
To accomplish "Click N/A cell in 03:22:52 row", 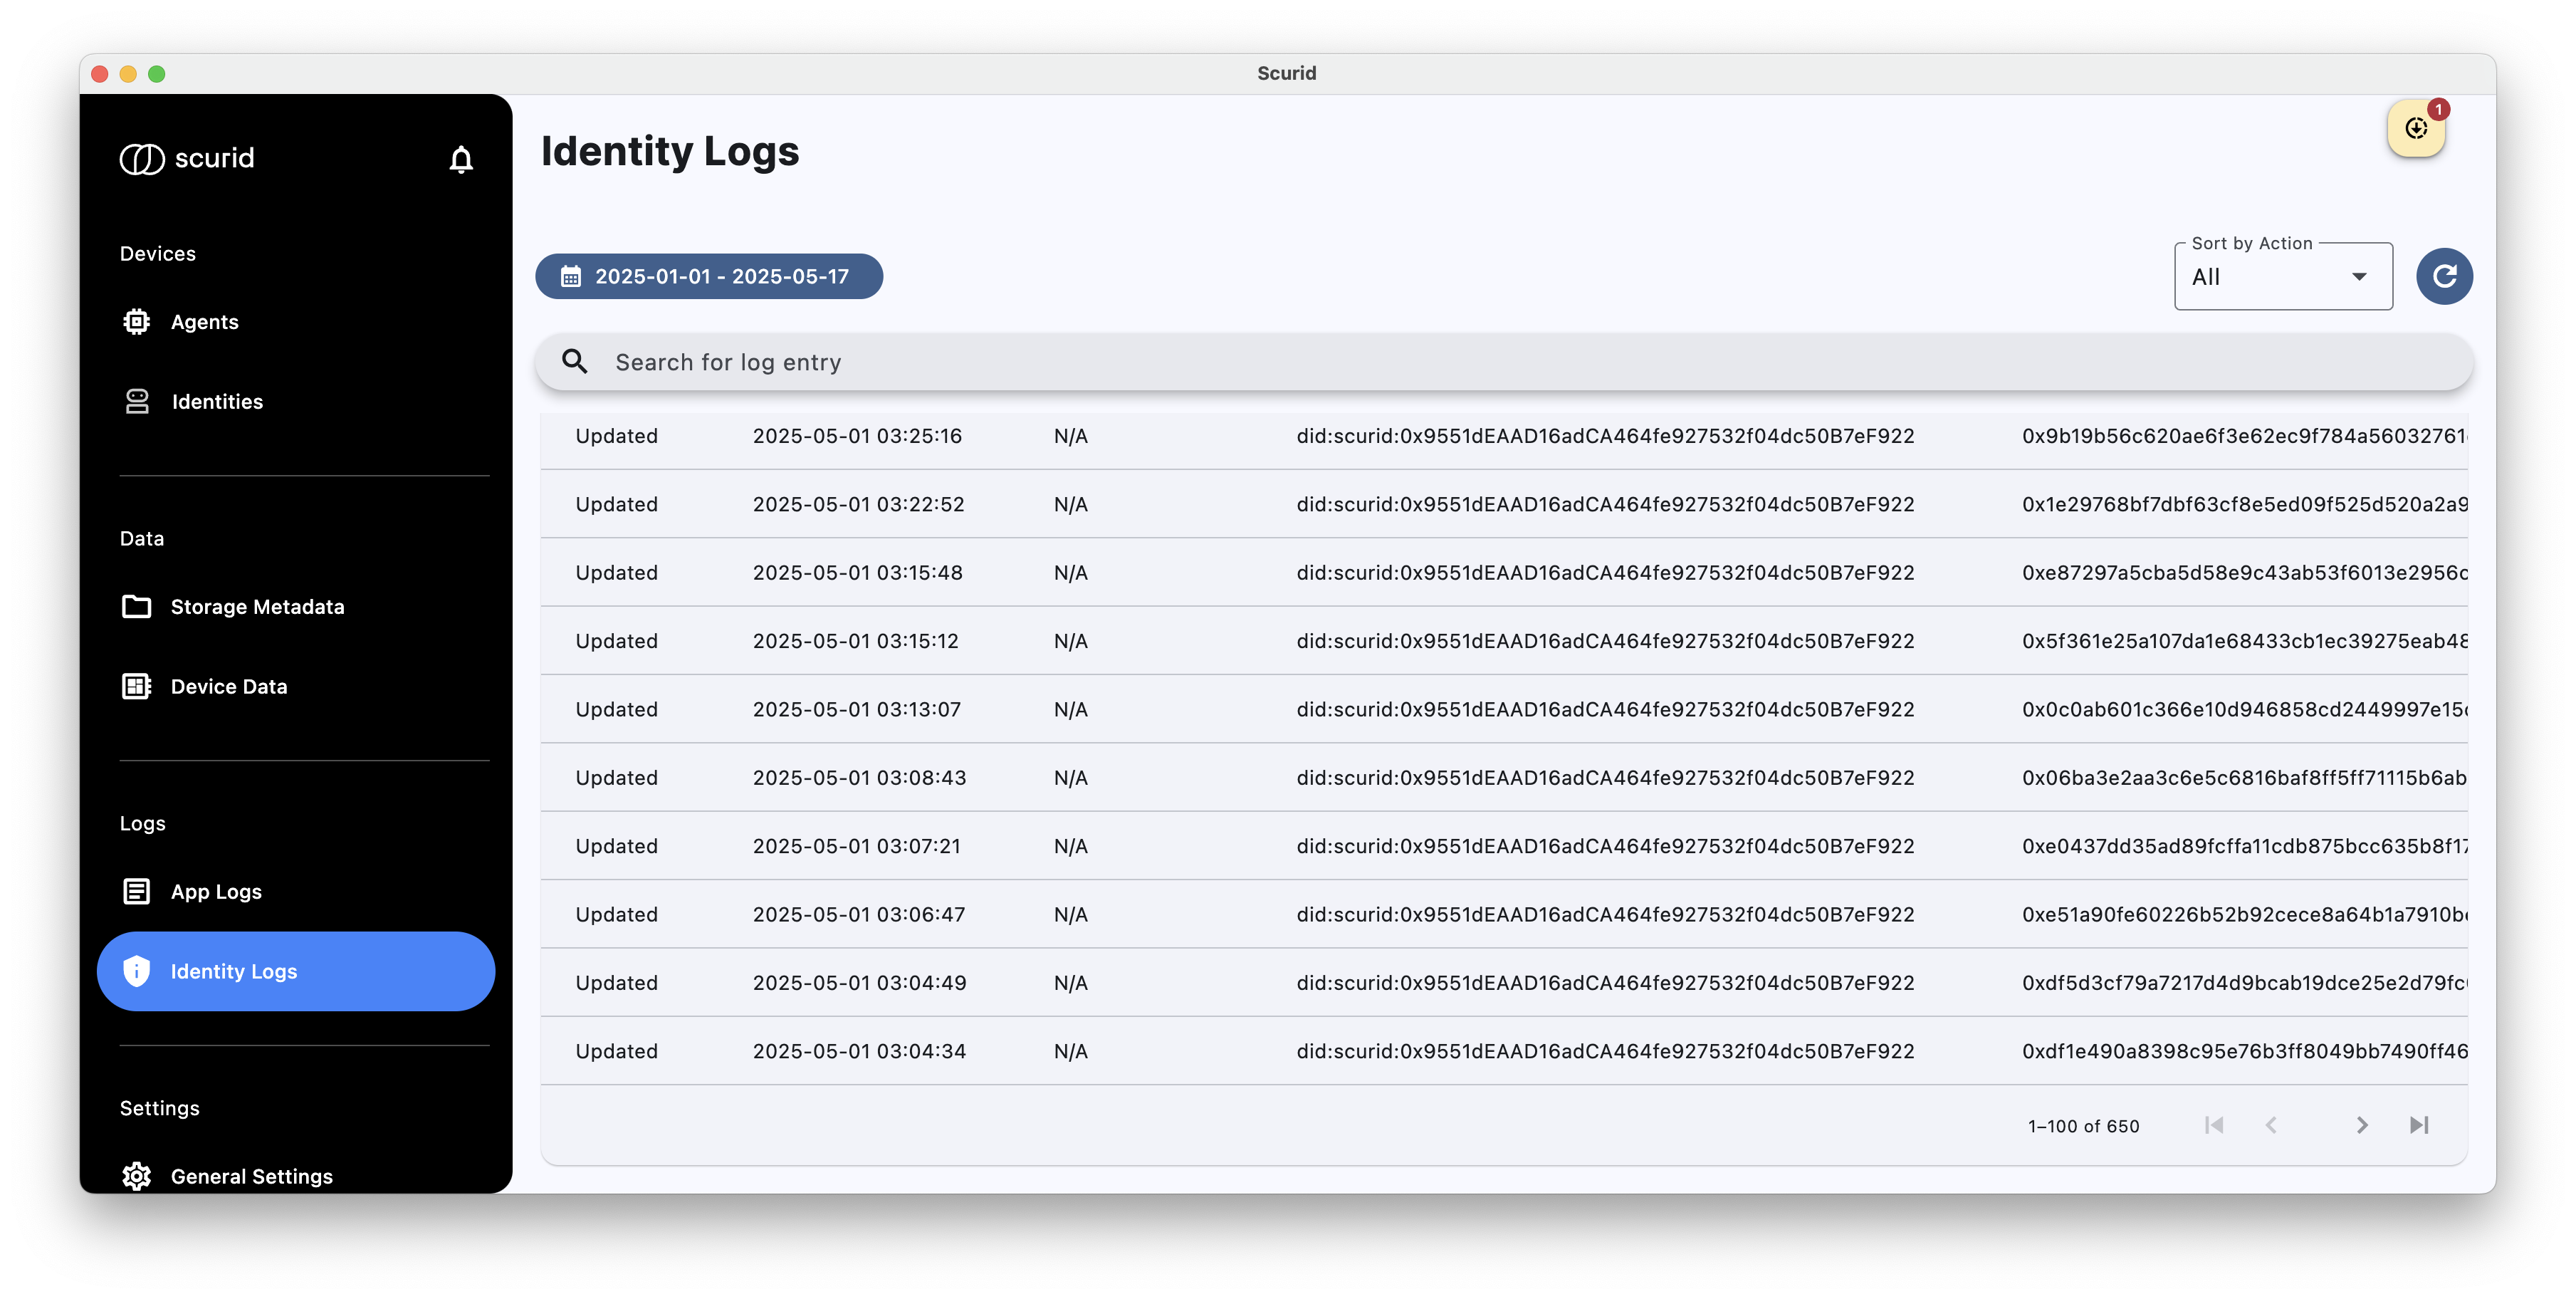I will pyautogui.click(x=1070, y=504).
